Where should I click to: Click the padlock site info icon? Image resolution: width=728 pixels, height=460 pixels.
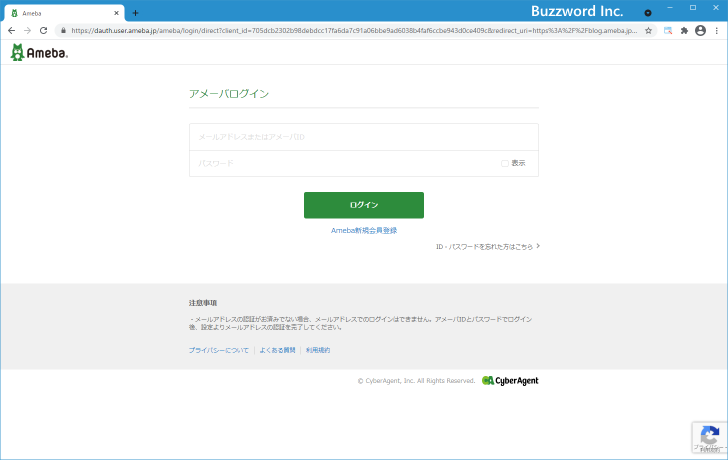64,31
